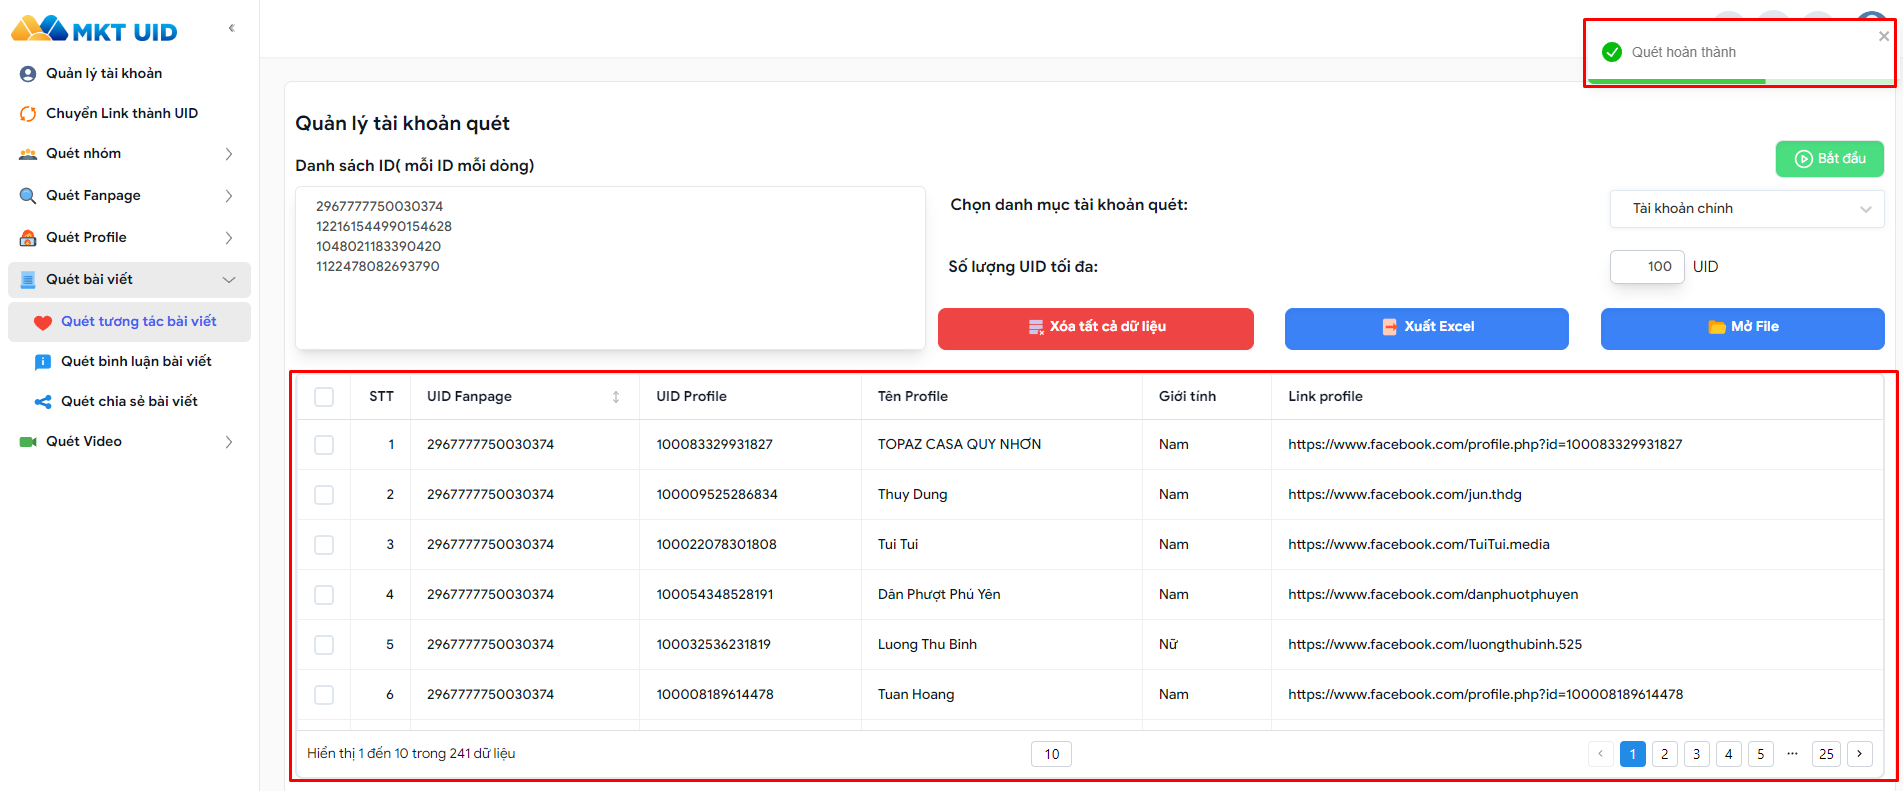This screenshot has width=1903, height=791.
Task: Go to next page arrow
Action: (x=1859, y=754)
